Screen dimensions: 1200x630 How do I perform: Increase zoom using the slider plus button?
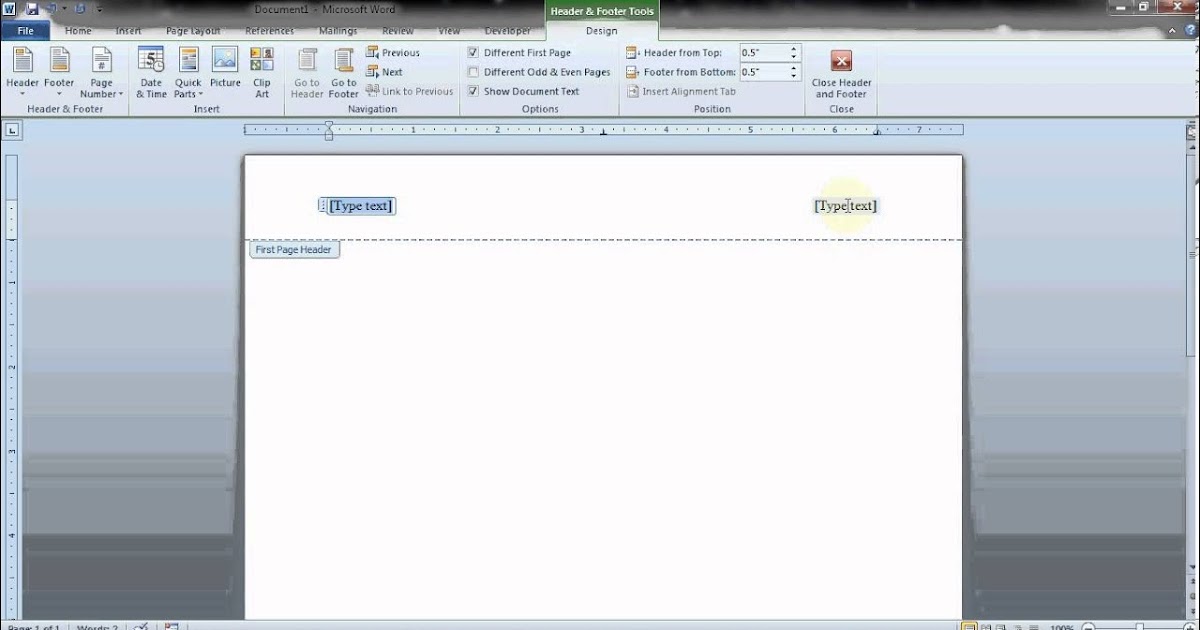[x=1190, y=625]
